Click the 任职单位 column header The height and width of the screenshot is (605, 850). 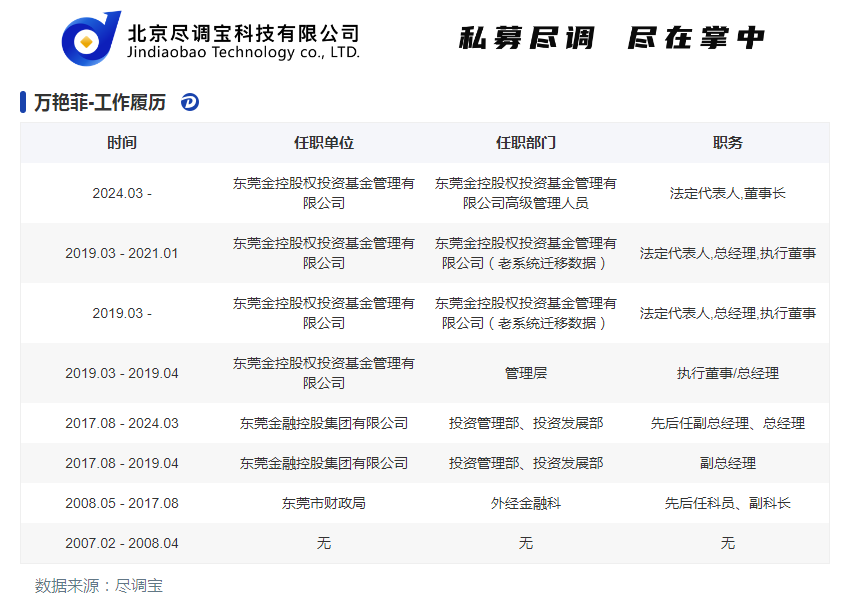323,143
